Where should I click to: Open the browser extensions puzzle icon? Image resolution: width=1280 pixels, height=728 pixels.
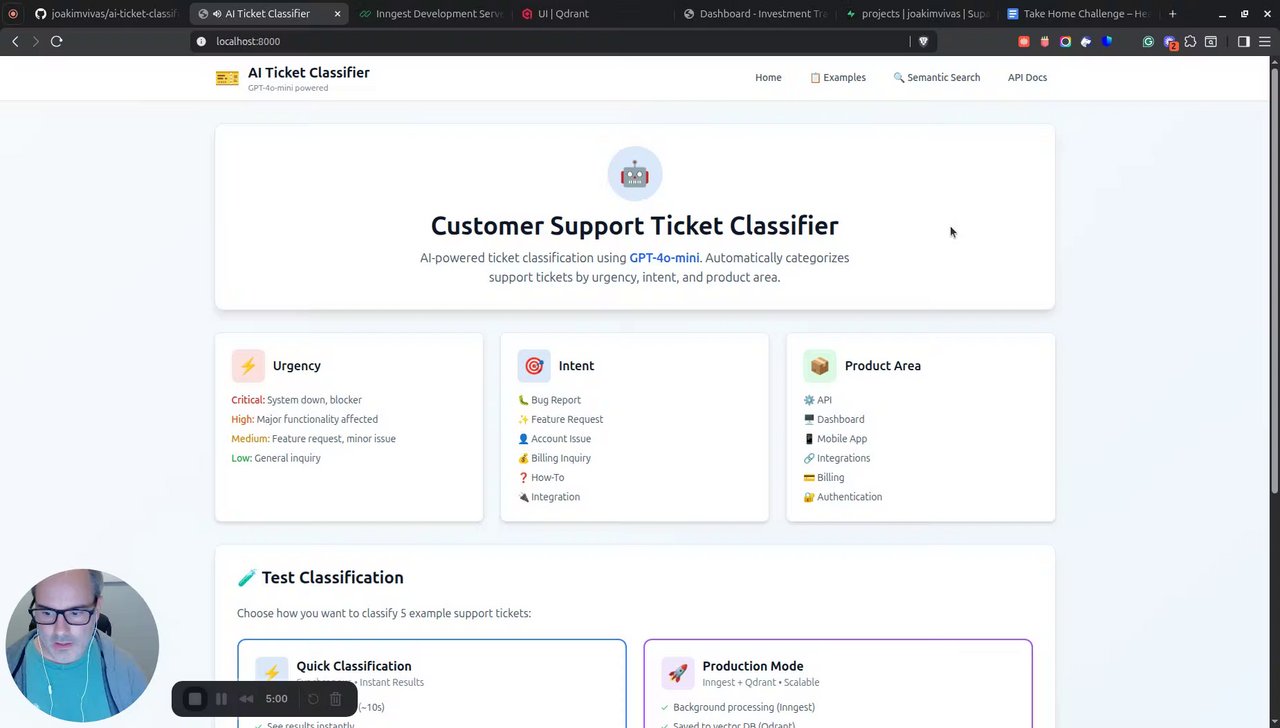point(1190,41)
